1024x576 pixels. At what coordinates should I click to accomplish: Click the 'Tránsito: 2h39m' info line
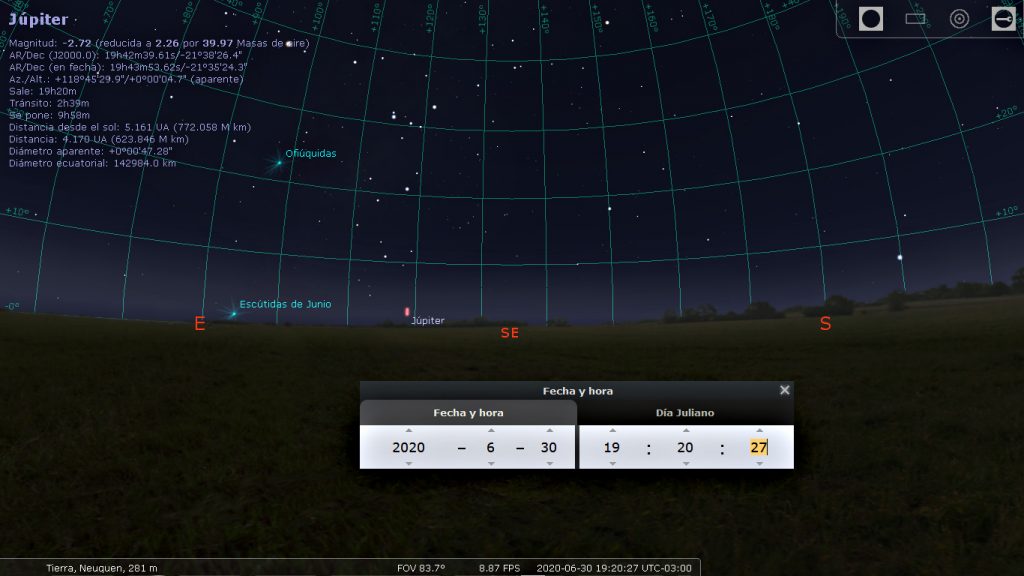(x=49, y=103)
